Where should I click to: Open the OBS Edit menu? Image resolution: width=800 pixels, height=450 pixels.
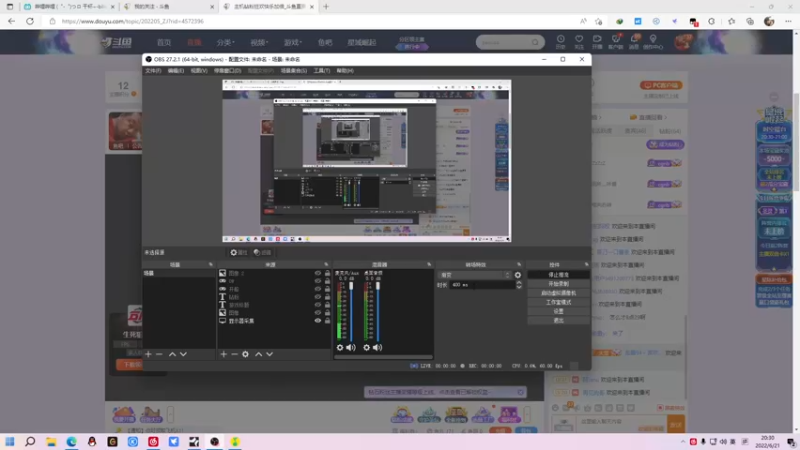tap(176, 71)
